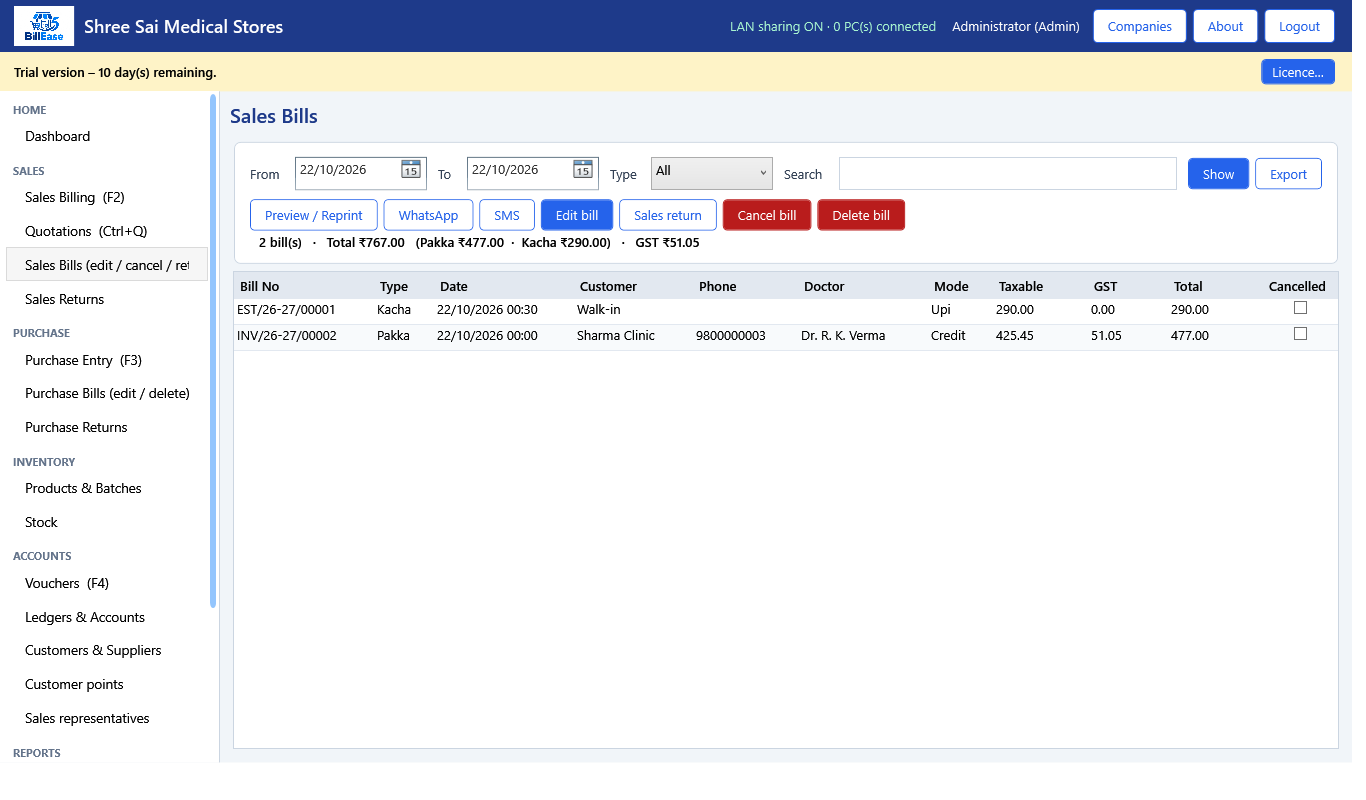Go to Sales Billing (F2)
The width and height of the screenshot is (1366, 800).
point(106,197)
